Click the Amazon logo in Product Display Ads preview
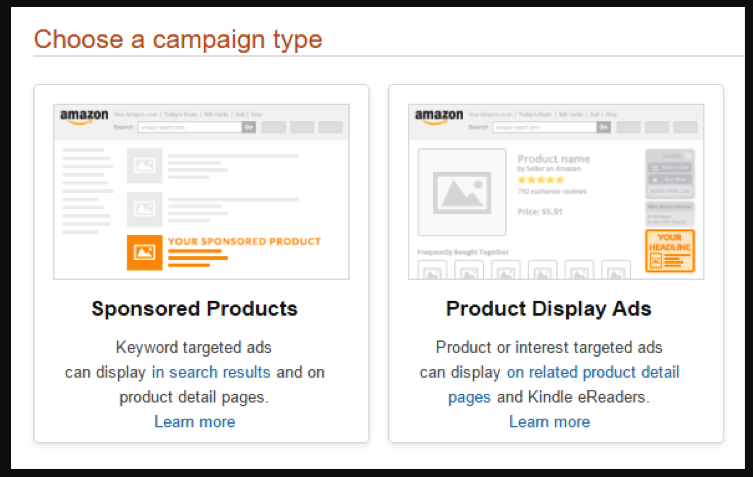Image resolution: width=753 pixels, height=477 pixels. [439, 116]
